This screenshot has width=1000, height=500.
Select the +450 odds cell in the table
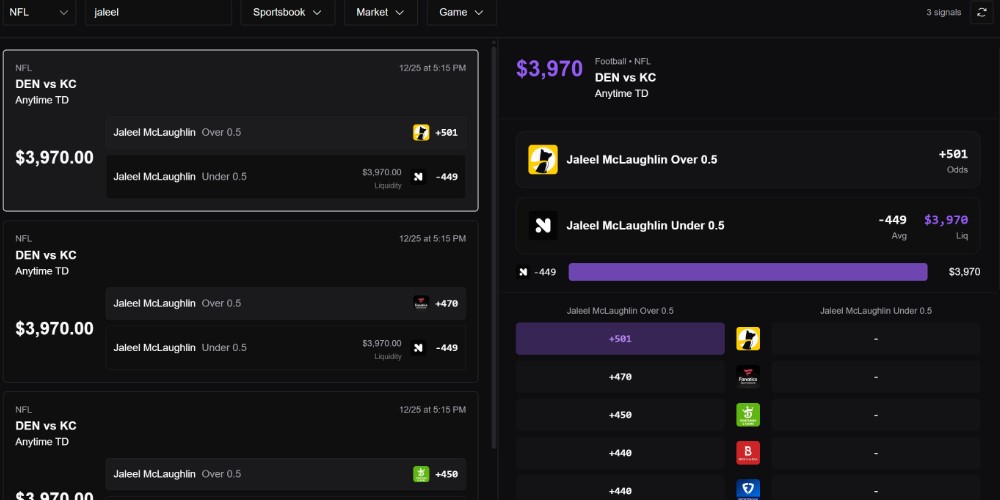tap(620, 415)
